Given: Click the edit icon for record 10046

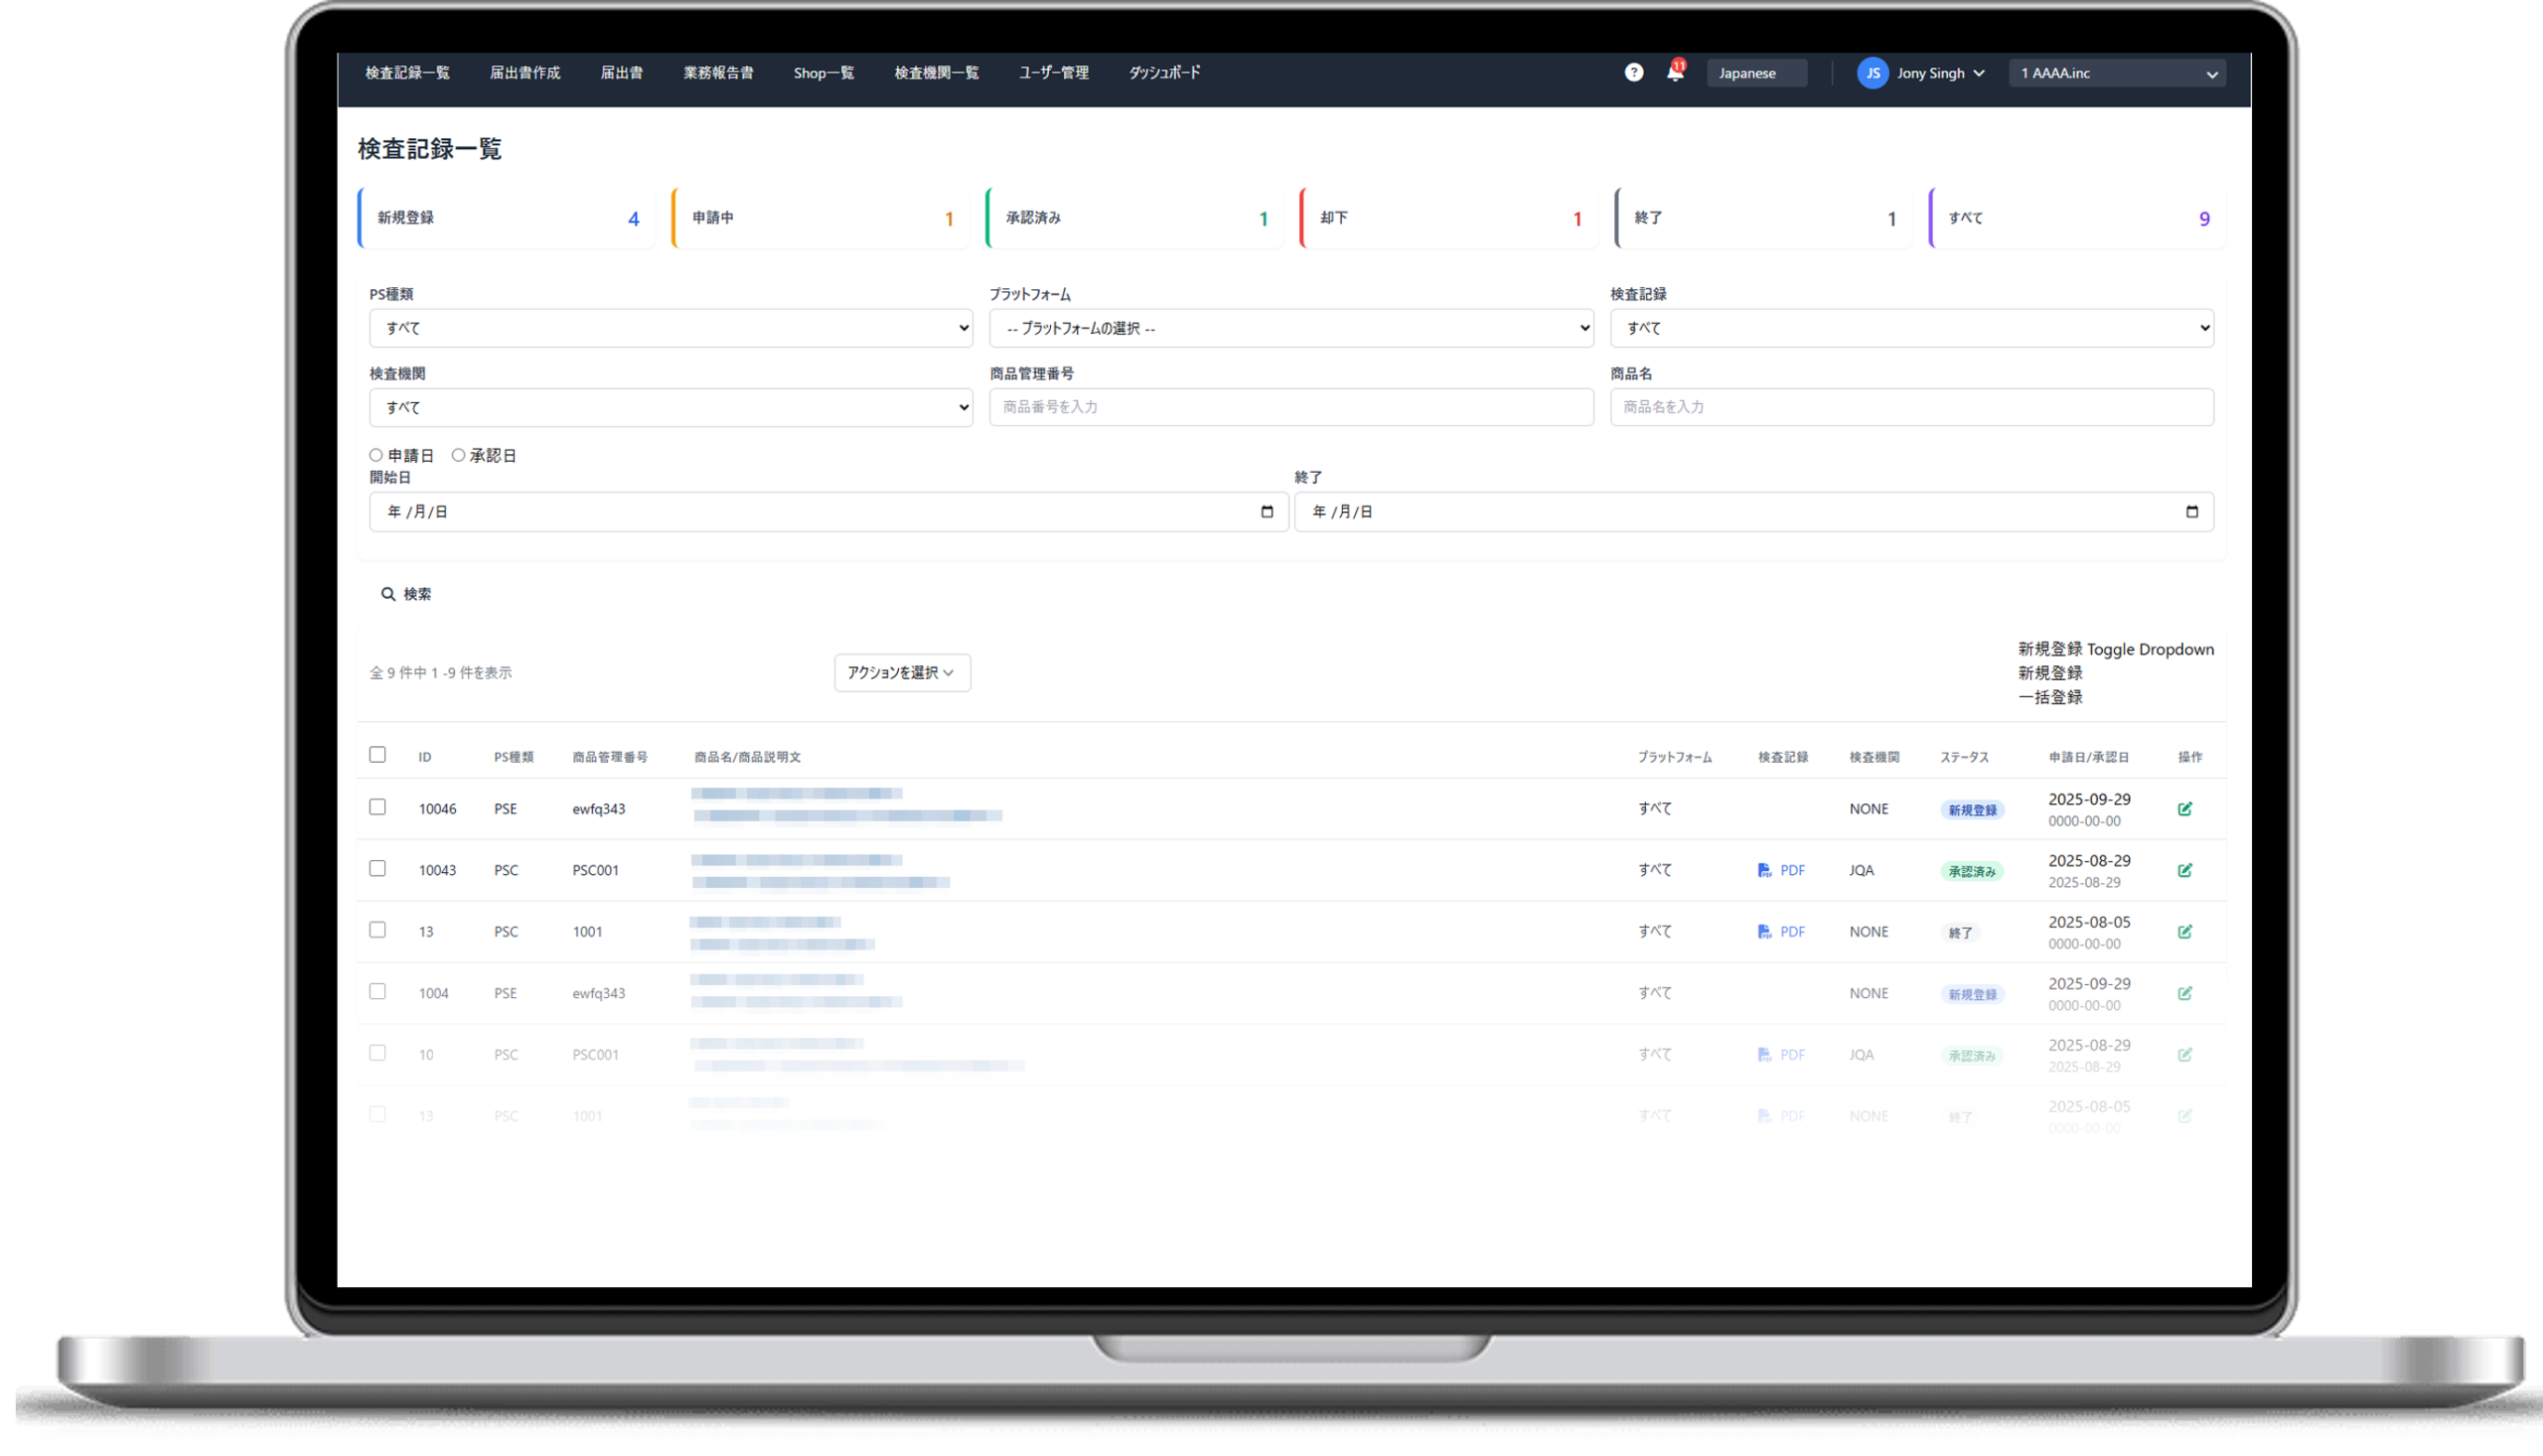Looking at the screenshot, I should point(2184,809).
